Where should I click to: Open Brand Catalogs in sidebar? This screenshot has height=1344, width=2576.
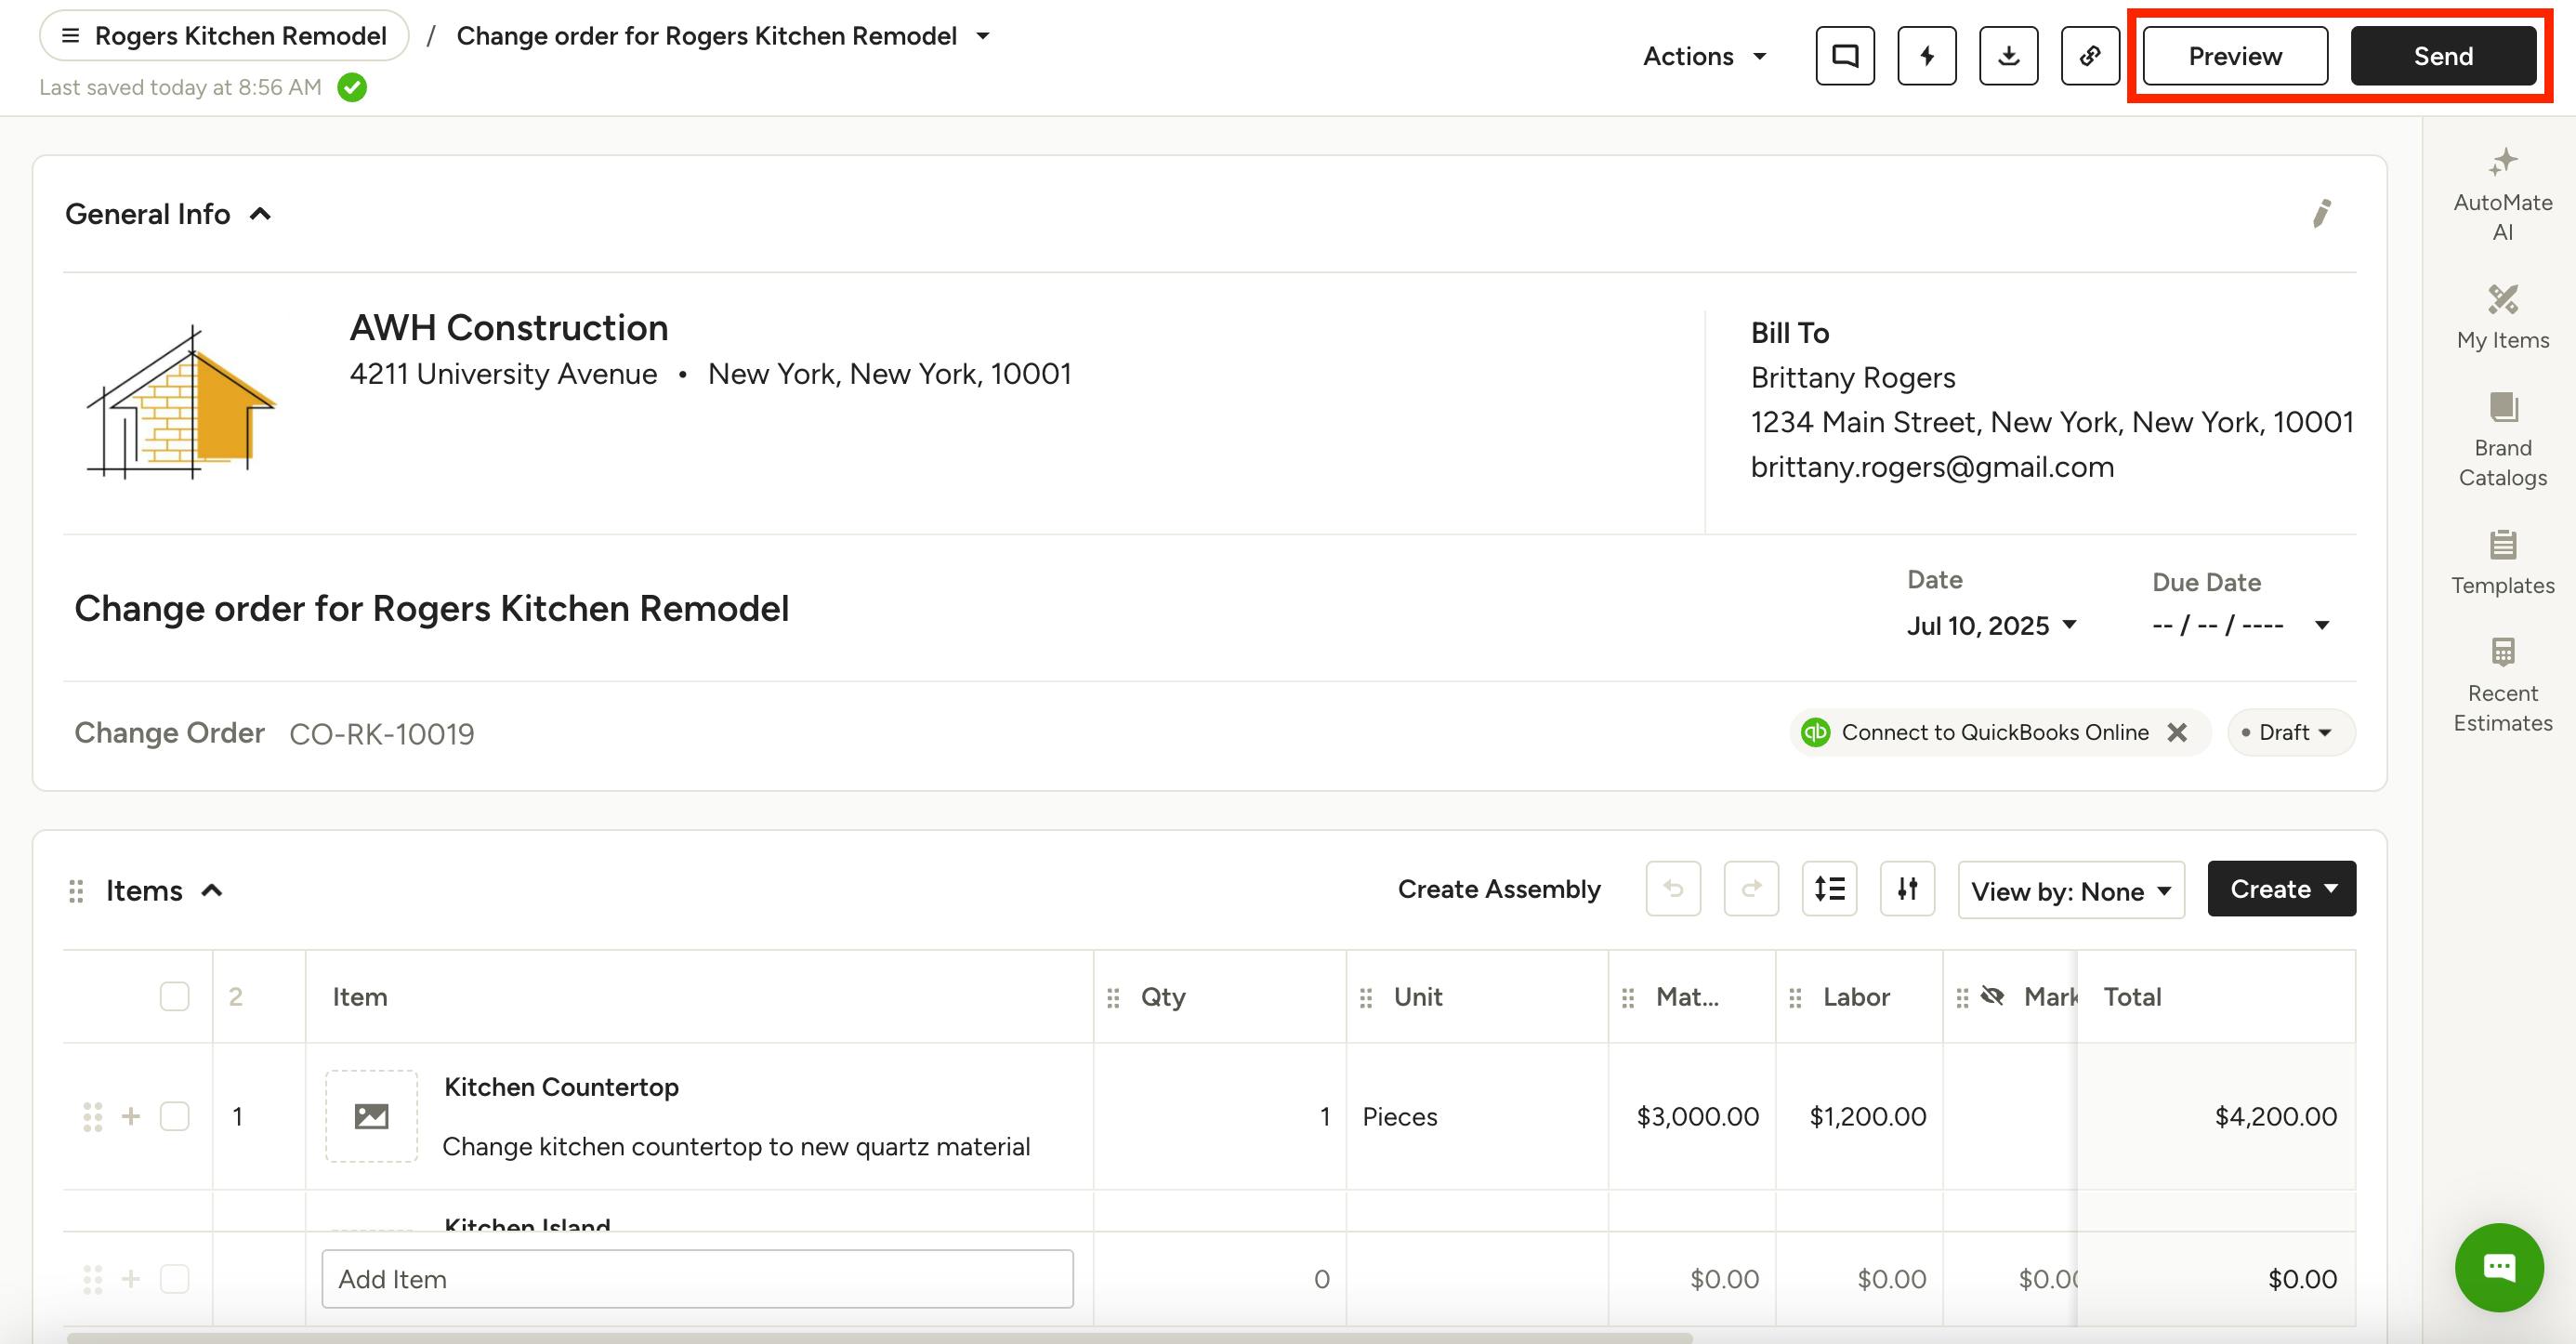(x=2502, y=440)
